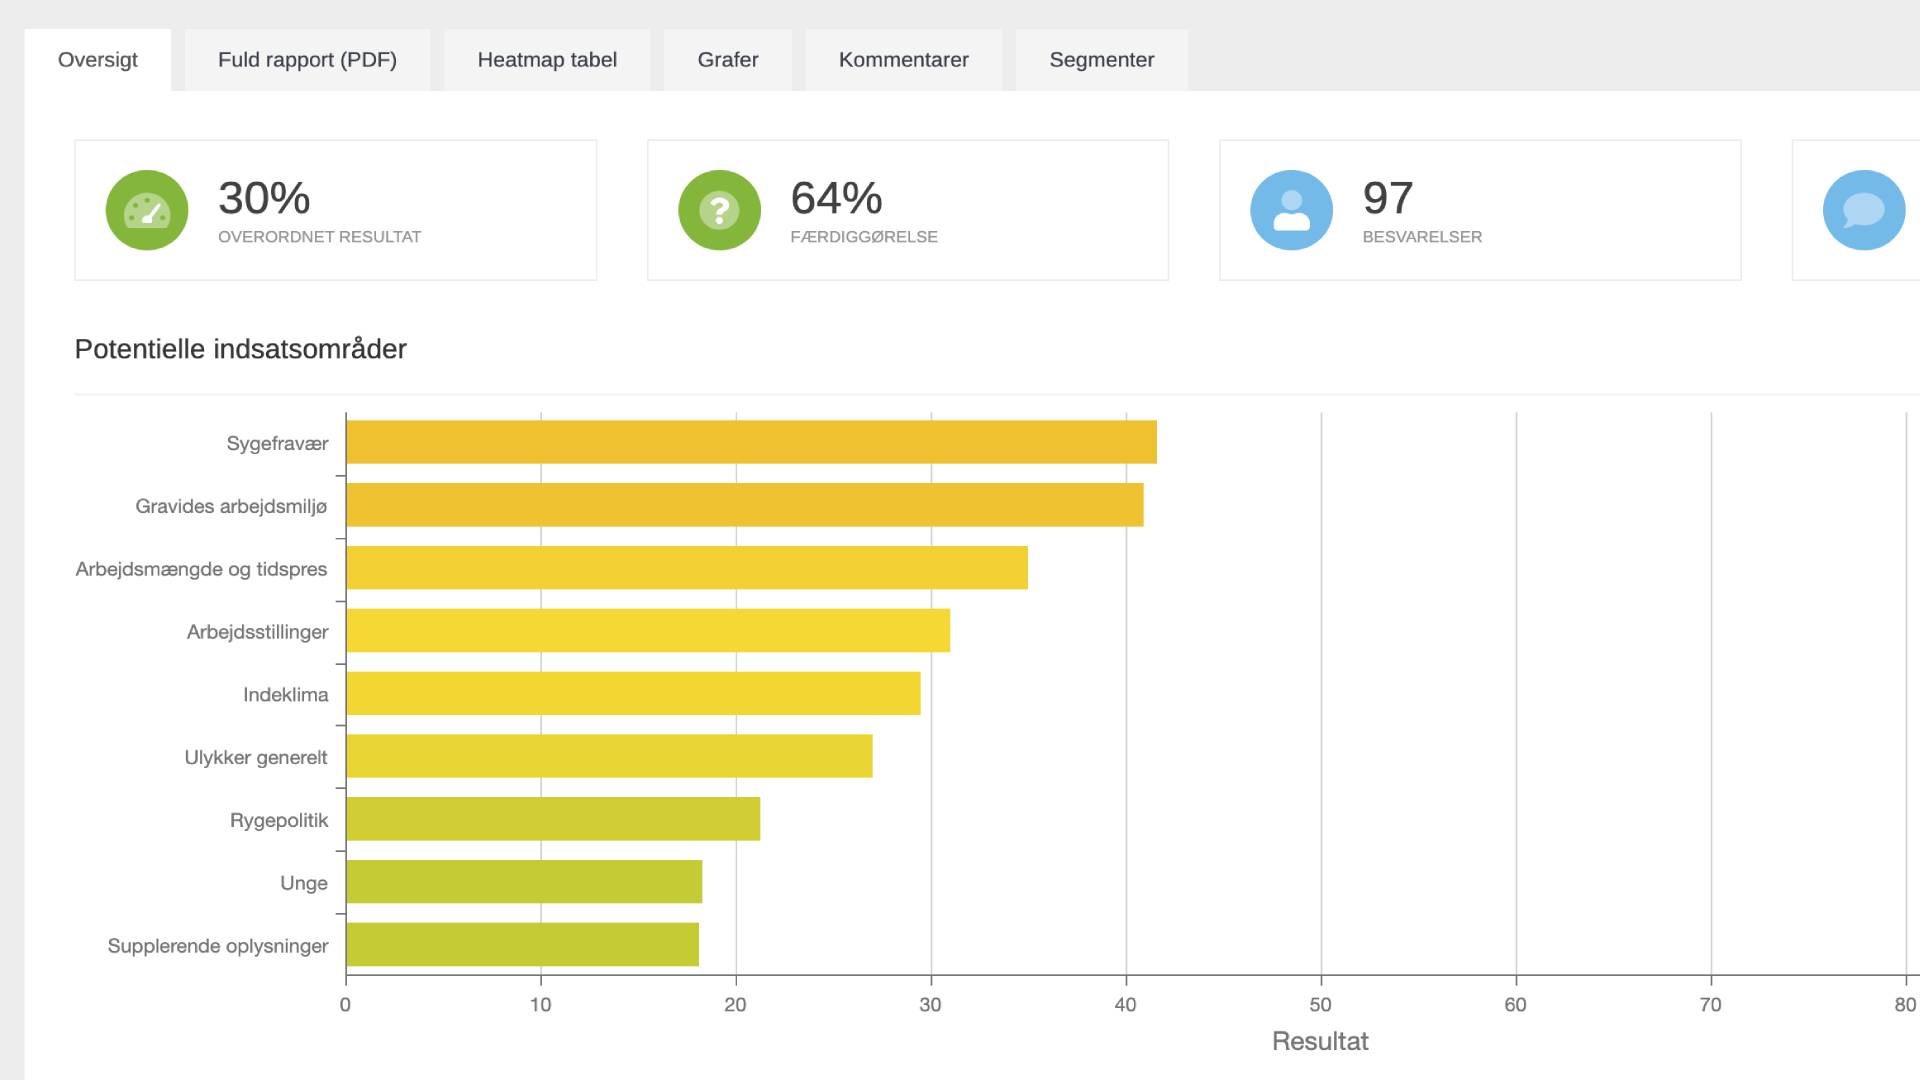Click the 20 tick label on x-axis
This screenshot has height=1080, width=1920.
(x=736, y=1005)
